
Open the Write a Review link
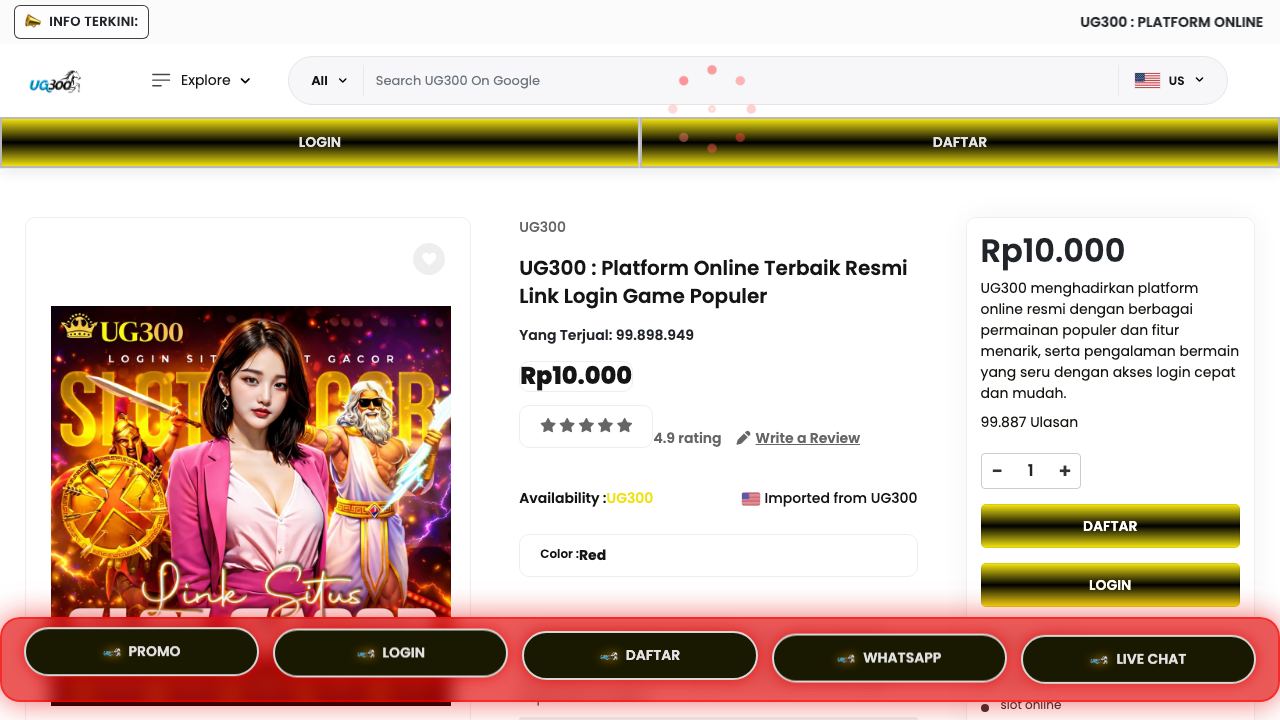807,438
